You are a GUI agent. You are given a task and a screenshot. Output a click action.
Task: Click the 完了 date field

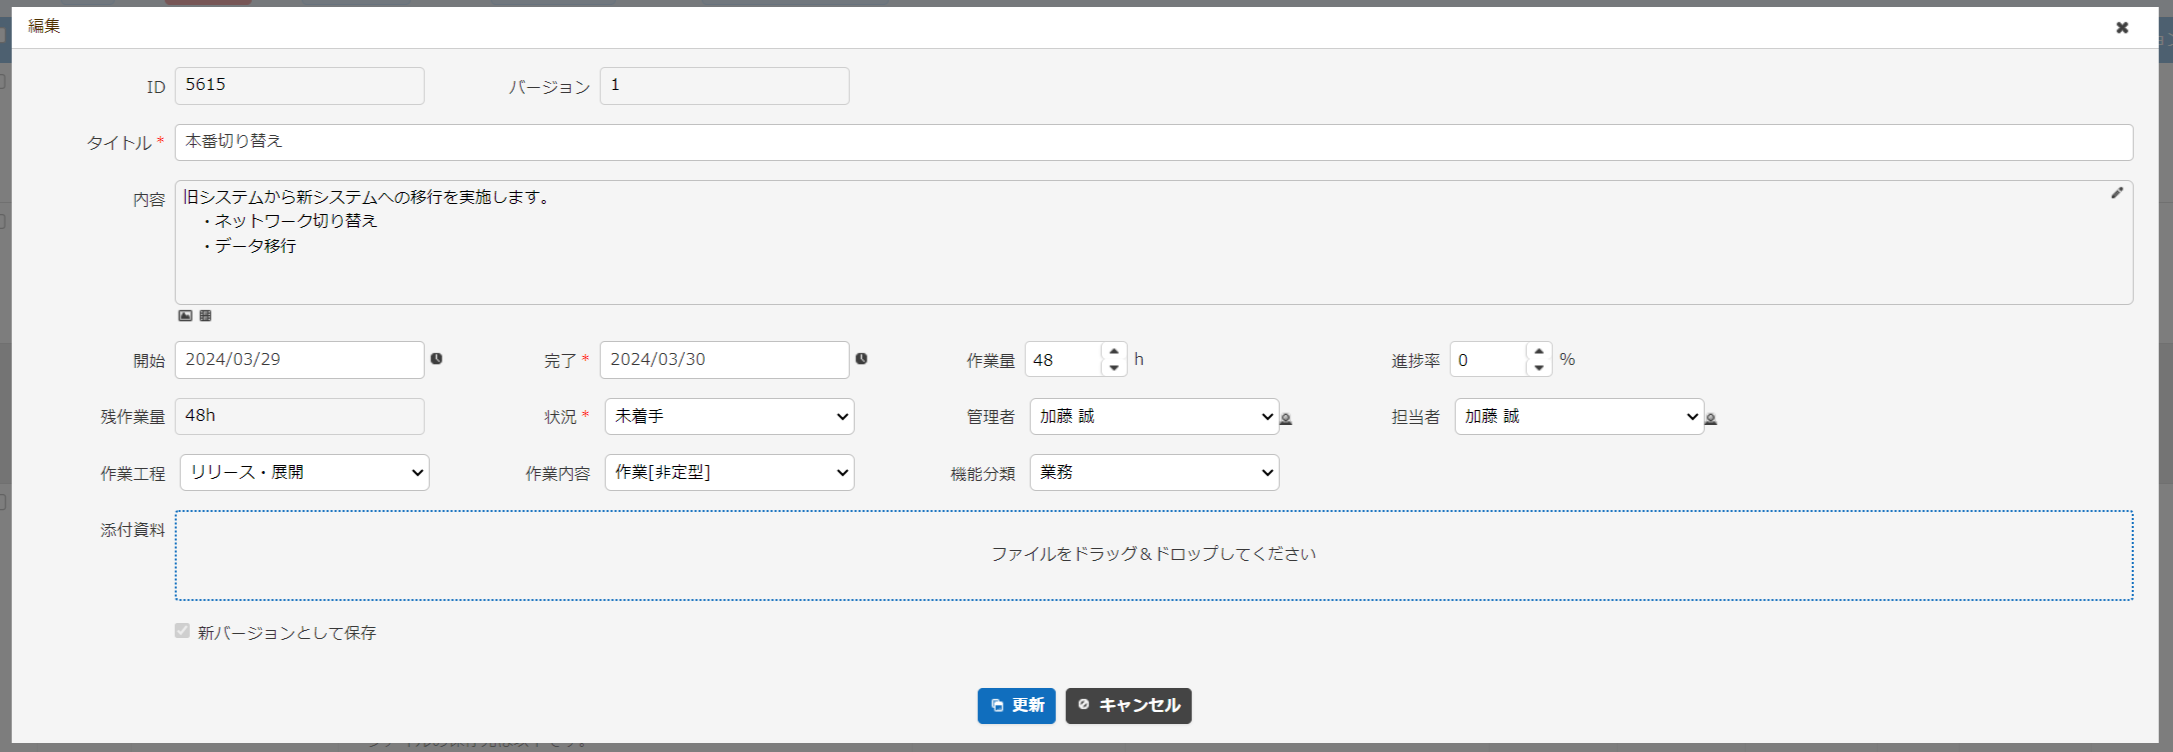pyautogui.click(x=724, y=360)
